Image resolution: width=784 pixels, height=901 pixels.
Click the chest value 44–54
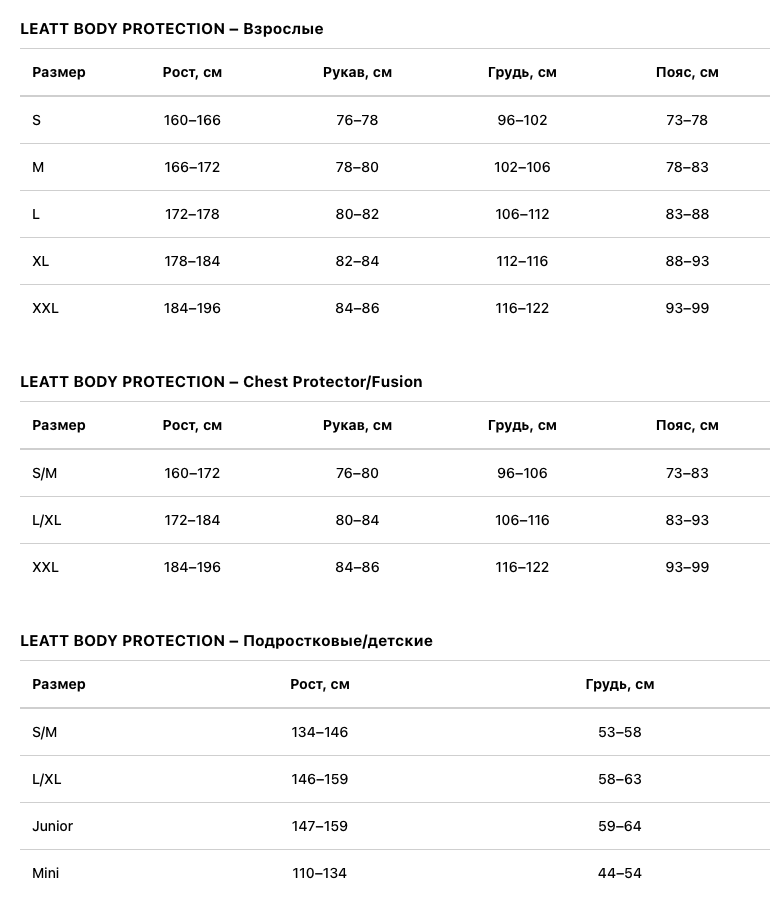(x=620, y=873)
